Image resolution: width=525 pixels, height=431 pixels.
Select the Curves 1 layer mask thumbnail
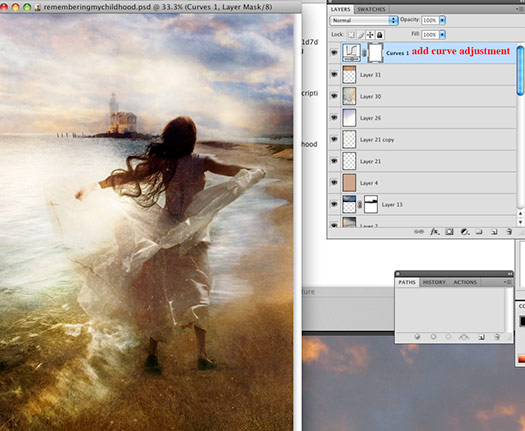click(375, 53)
